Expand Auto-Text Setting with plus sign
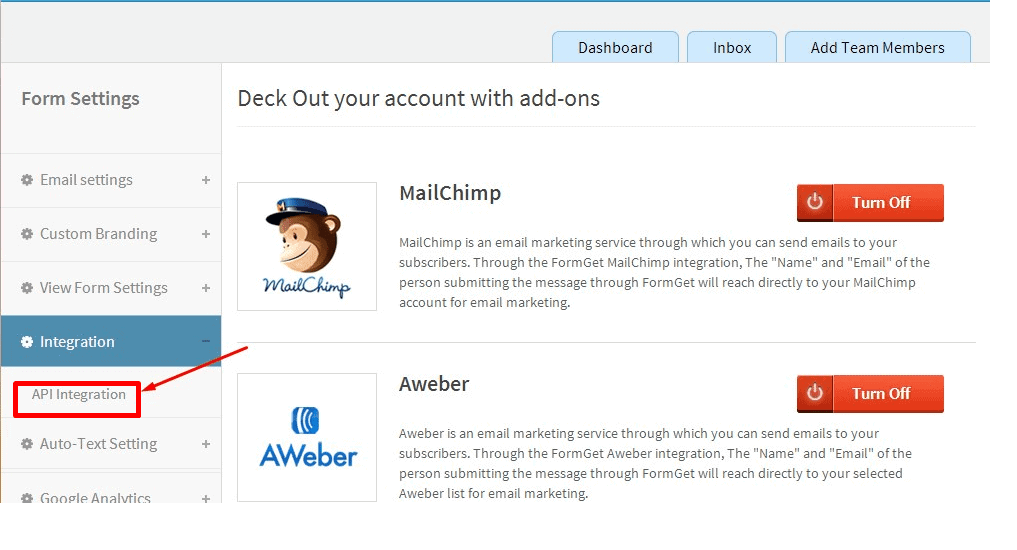This screenshot has height=550, width=1017. (x=206, y=444)
